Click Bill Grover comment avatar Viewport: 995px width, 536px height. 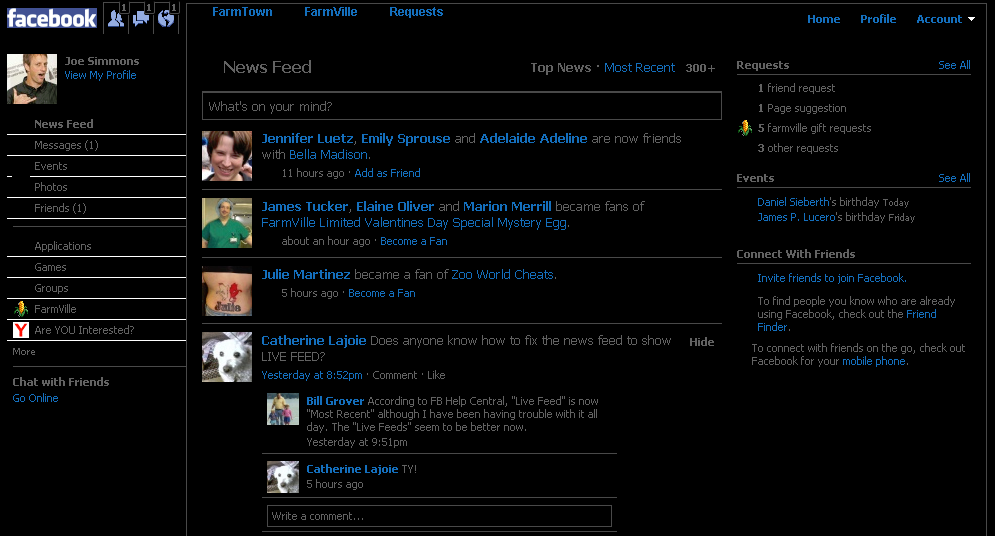click(283, 409)
